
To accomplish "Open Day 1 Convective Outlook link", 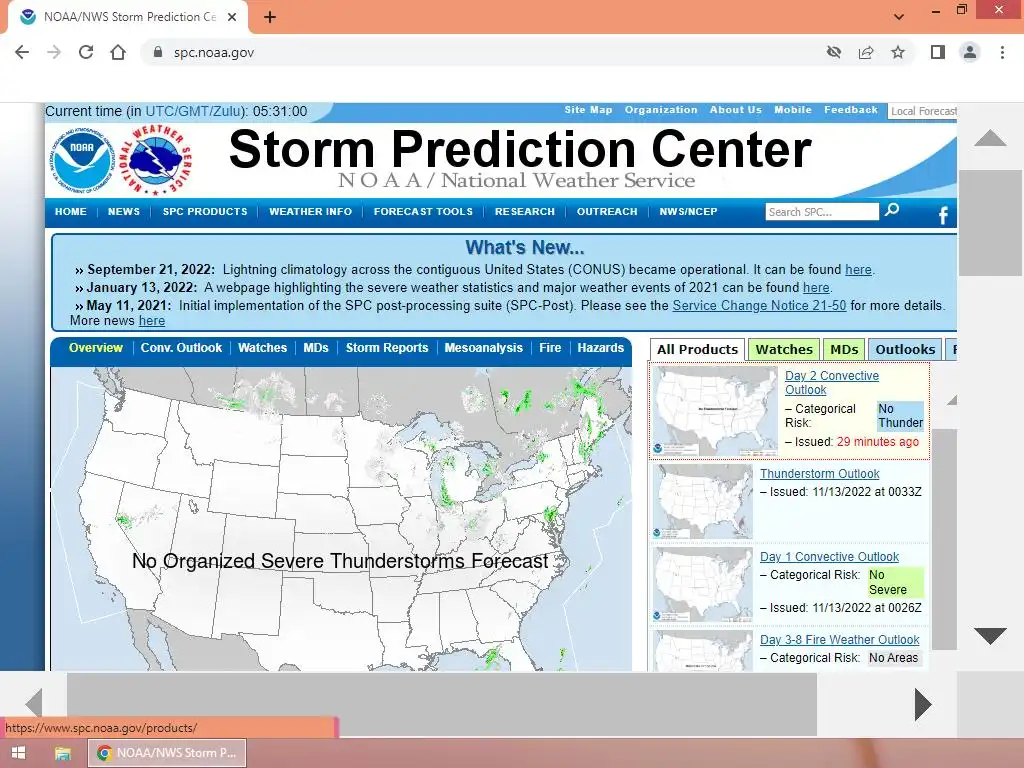I will pyautogui.click(x=829, y=556).
